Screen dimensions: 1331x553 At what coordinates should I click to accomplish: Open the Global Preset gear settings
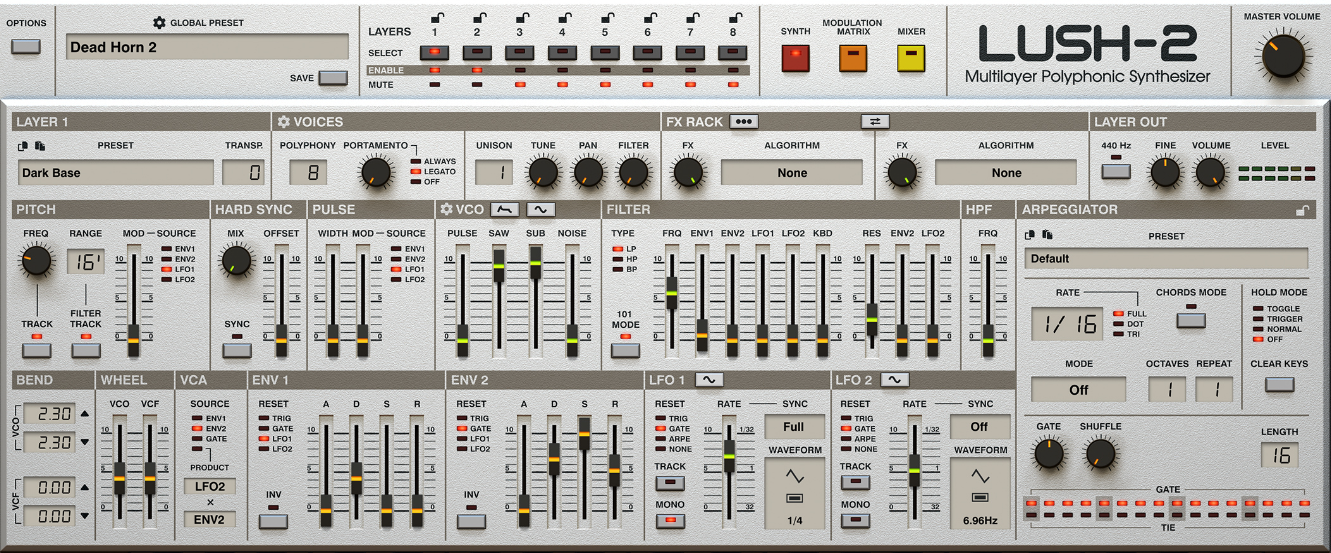(159, 23)
